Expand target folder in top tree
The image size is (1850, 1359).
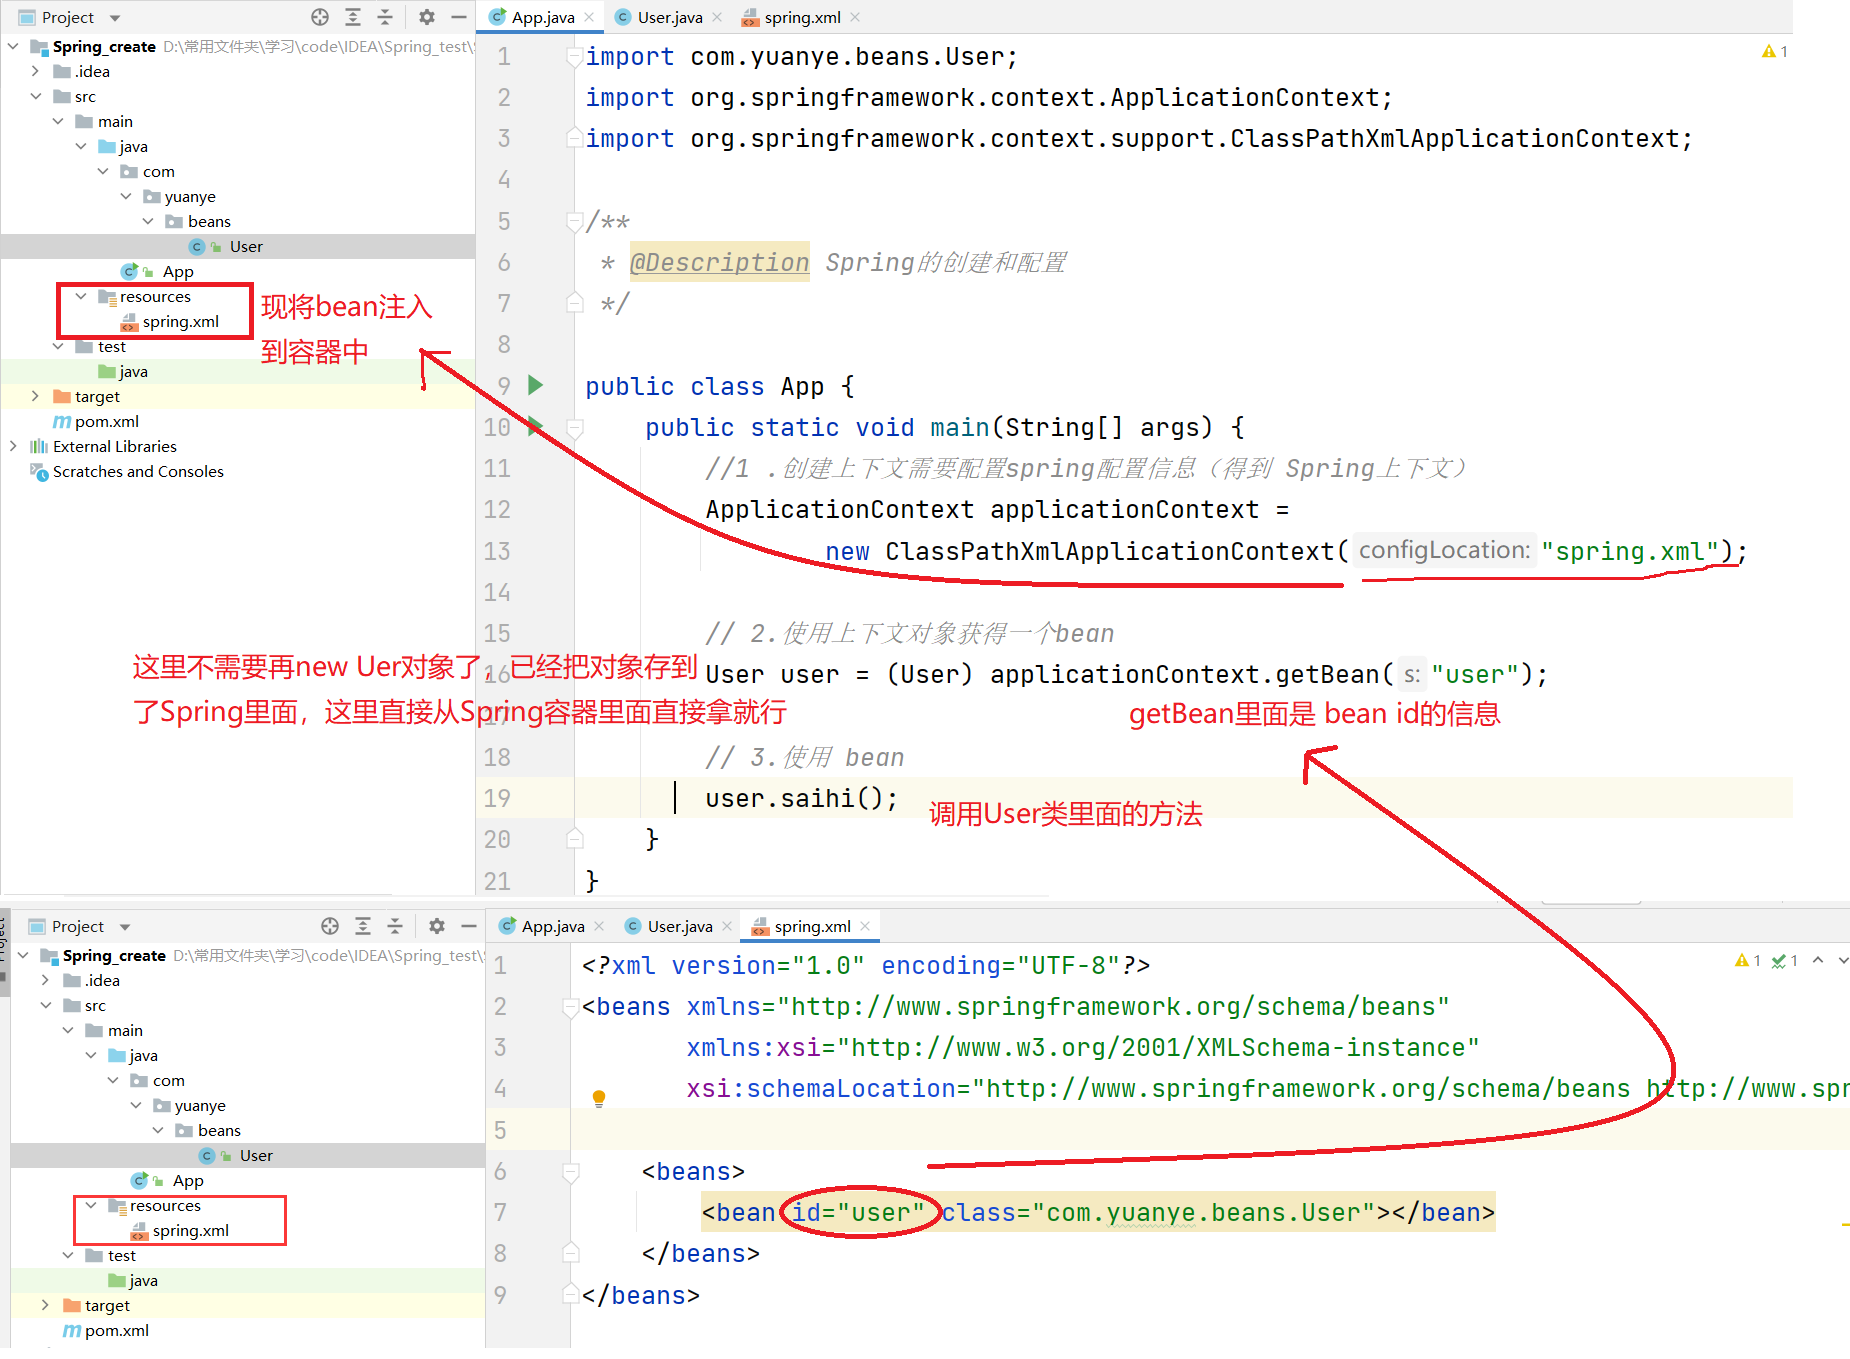point(35,396)
